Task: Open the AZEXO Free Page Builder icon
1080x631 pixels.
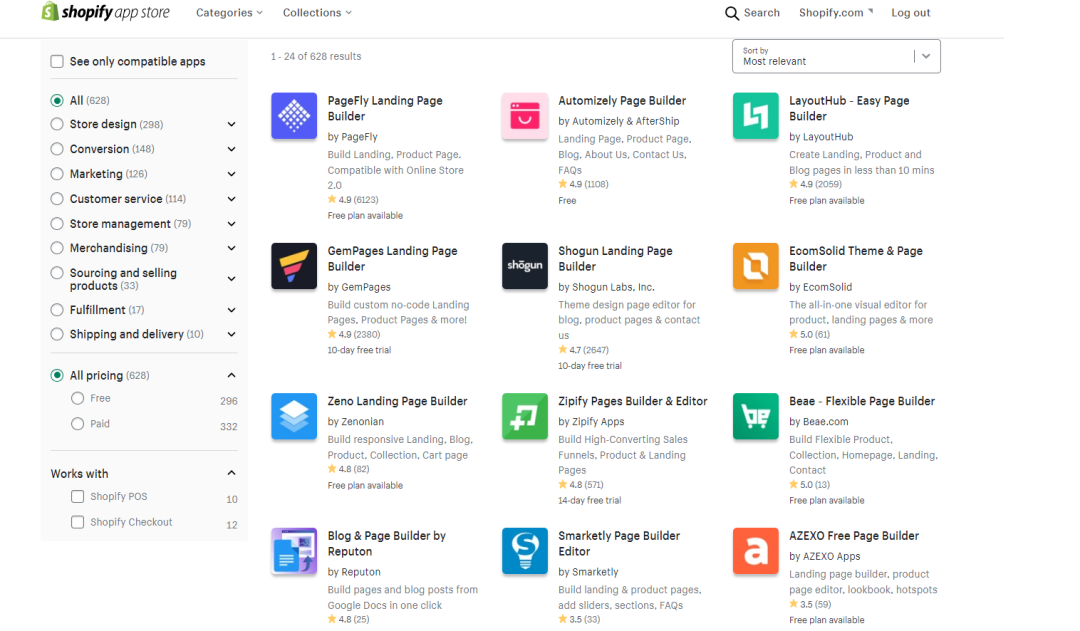Action: click(756, 551)
